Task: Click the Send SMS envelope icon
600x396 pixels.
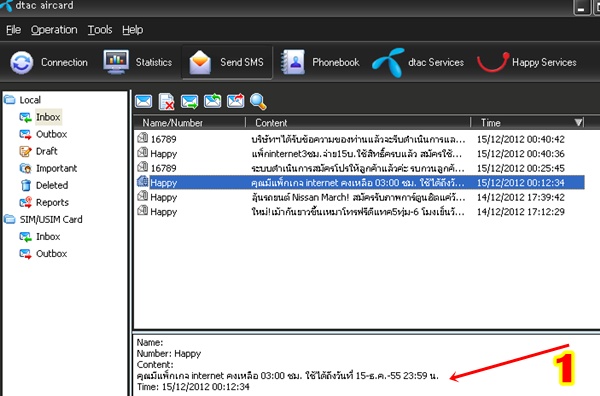Action: [x=200, y=62]
